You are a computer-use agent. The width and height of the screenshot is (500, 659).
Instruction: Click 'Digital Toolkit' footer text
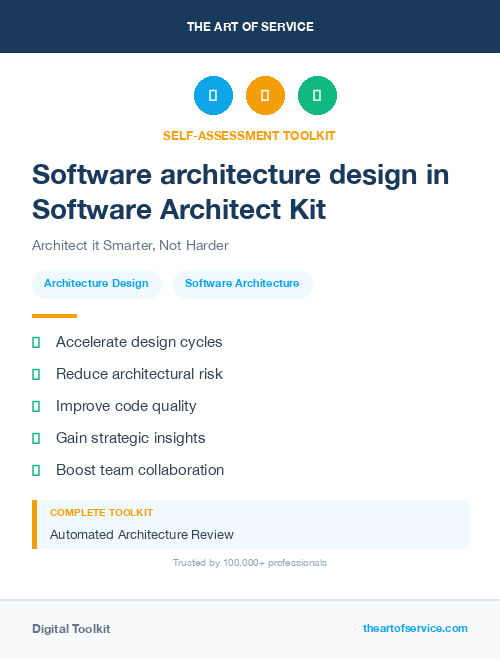tap(71, 629)
